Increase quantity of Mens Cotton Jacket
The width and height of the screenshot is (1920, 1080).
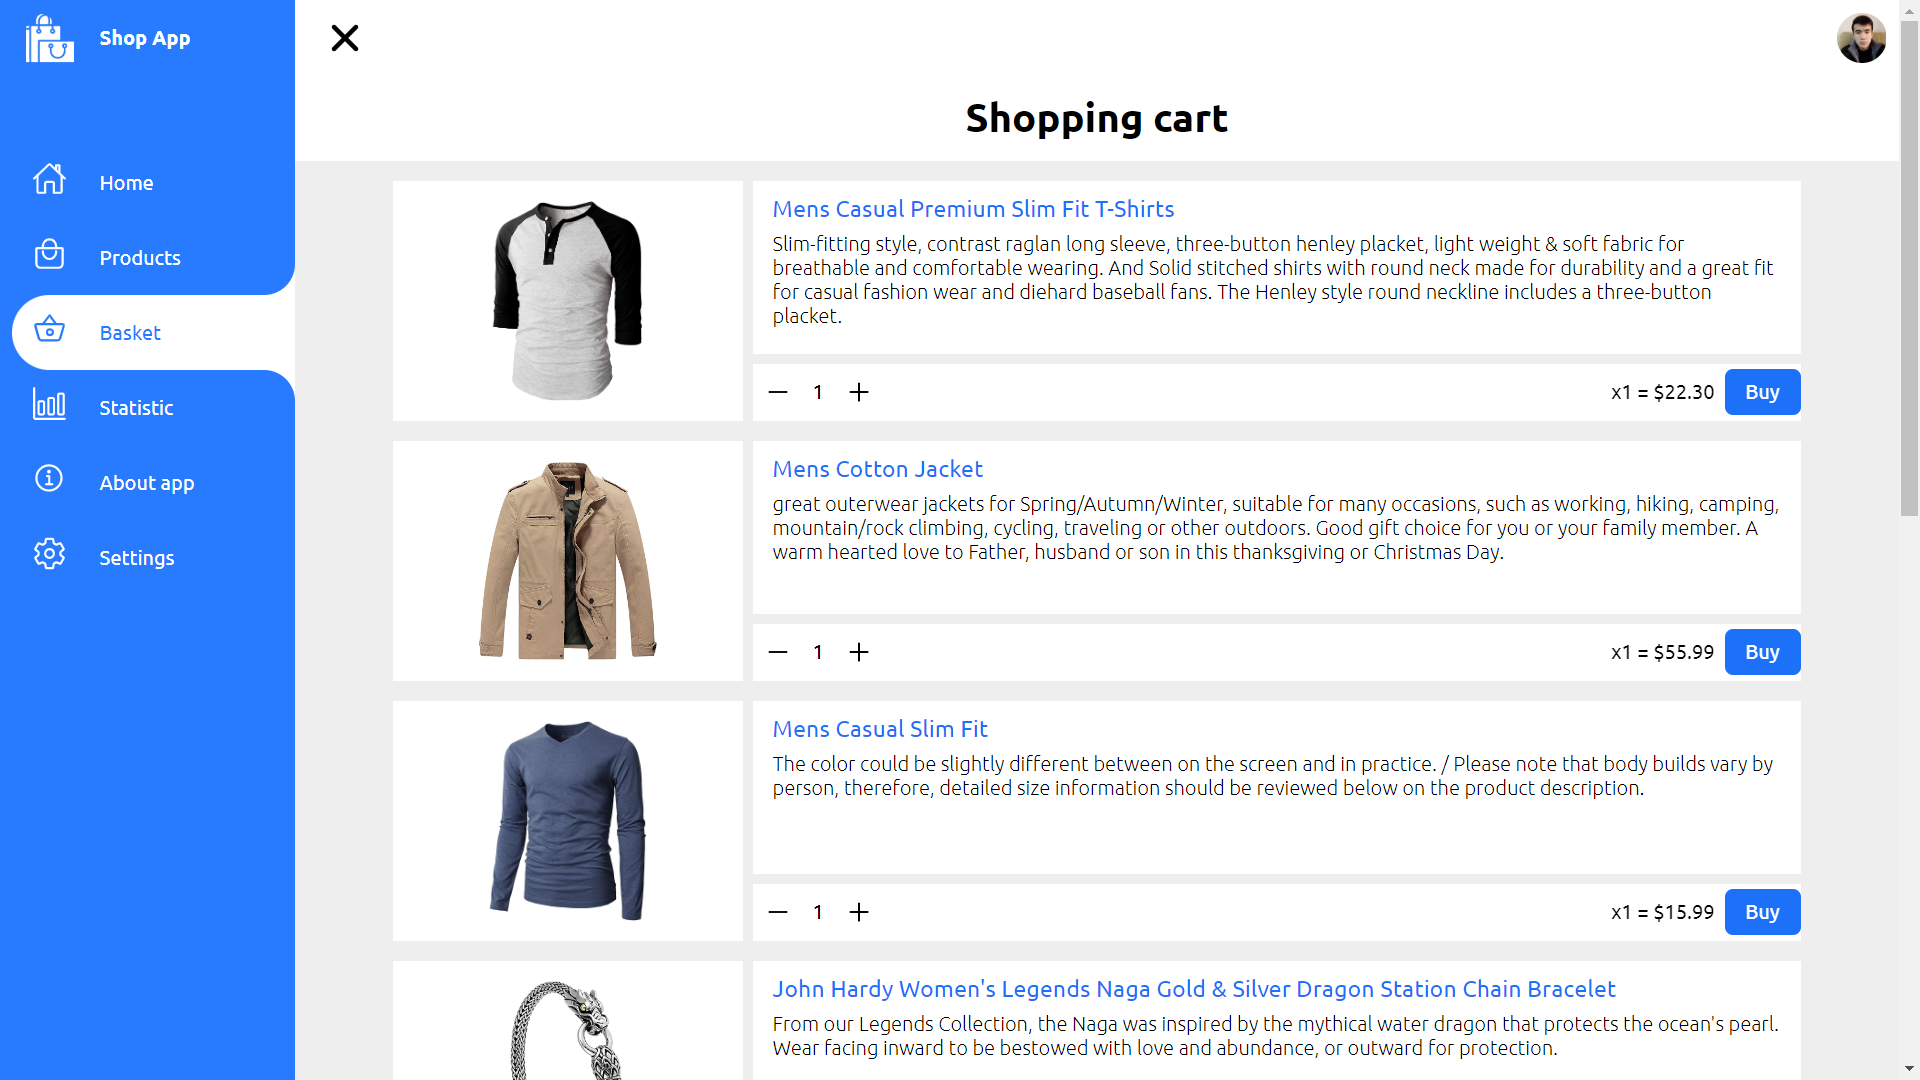pos(859,652)
